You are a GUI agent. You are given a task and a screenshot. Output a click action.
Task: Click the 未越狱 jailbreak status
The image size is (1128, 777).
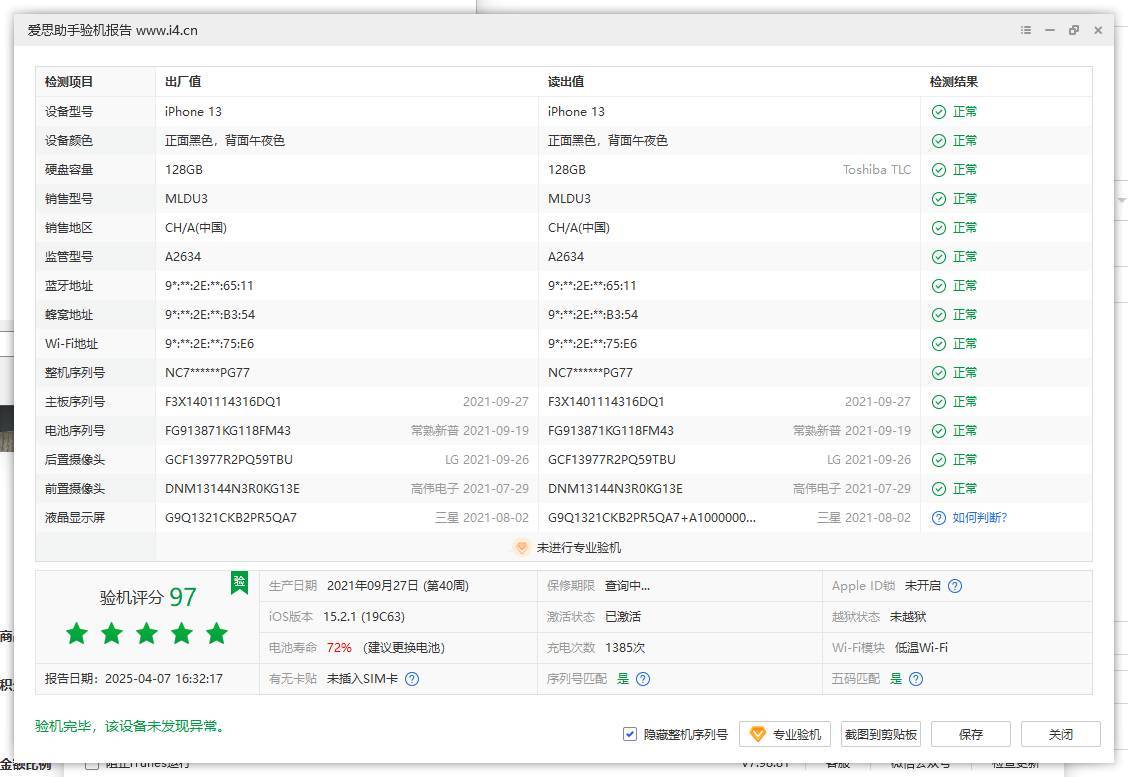(x=908, y=617)
